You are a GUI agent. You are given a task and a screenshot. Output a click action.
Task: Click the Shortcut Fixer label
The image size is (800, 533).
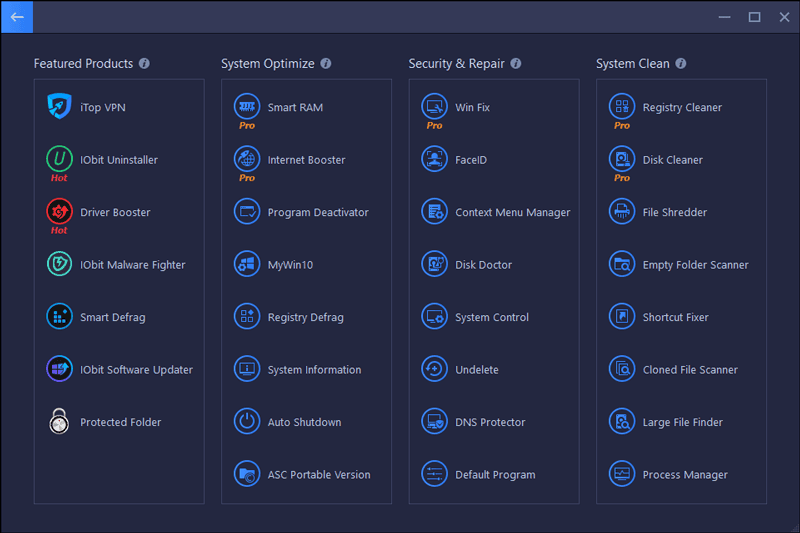tap(676, 317)
